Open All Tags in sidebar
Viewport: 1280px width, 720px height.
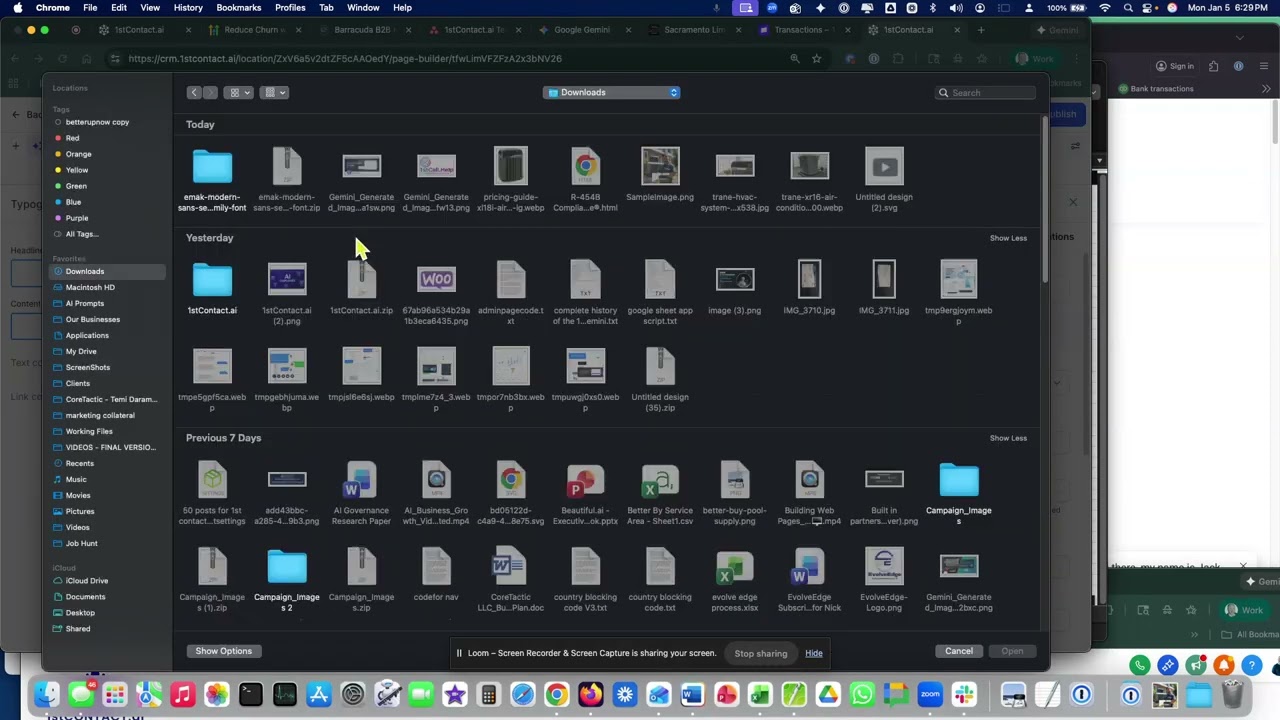pyautogui.click(x=81, y=234)
